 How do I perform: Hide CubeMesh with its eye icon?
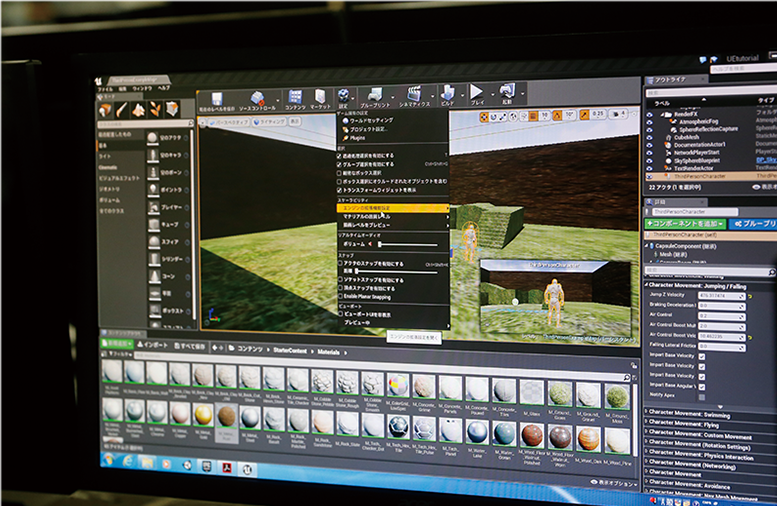tap(650, 138)
